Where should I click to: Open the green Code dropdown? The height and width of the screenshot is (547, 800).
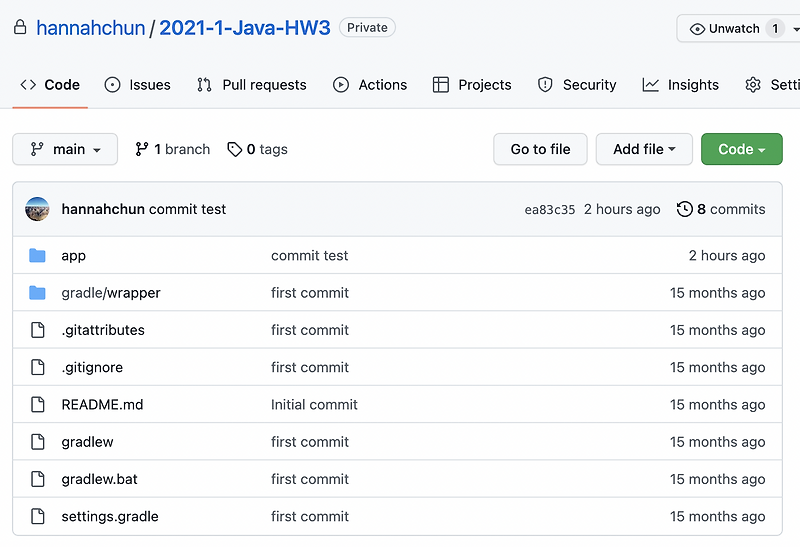(x=741, y=149)
